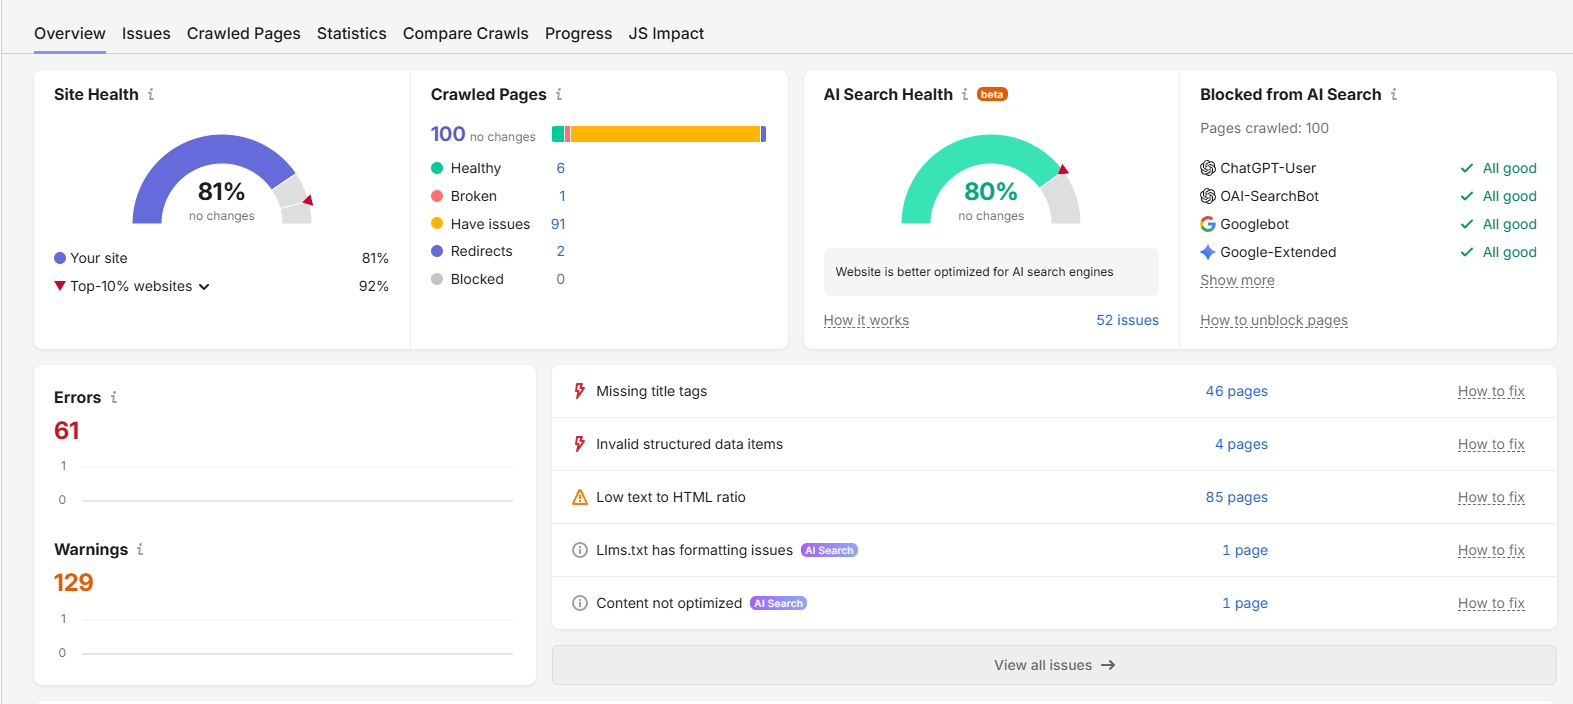Click Llms.txt formatting issues notice icon
Image resolution: width=1573 pixels, height=704 pixels.
click(x=580, y=550)
